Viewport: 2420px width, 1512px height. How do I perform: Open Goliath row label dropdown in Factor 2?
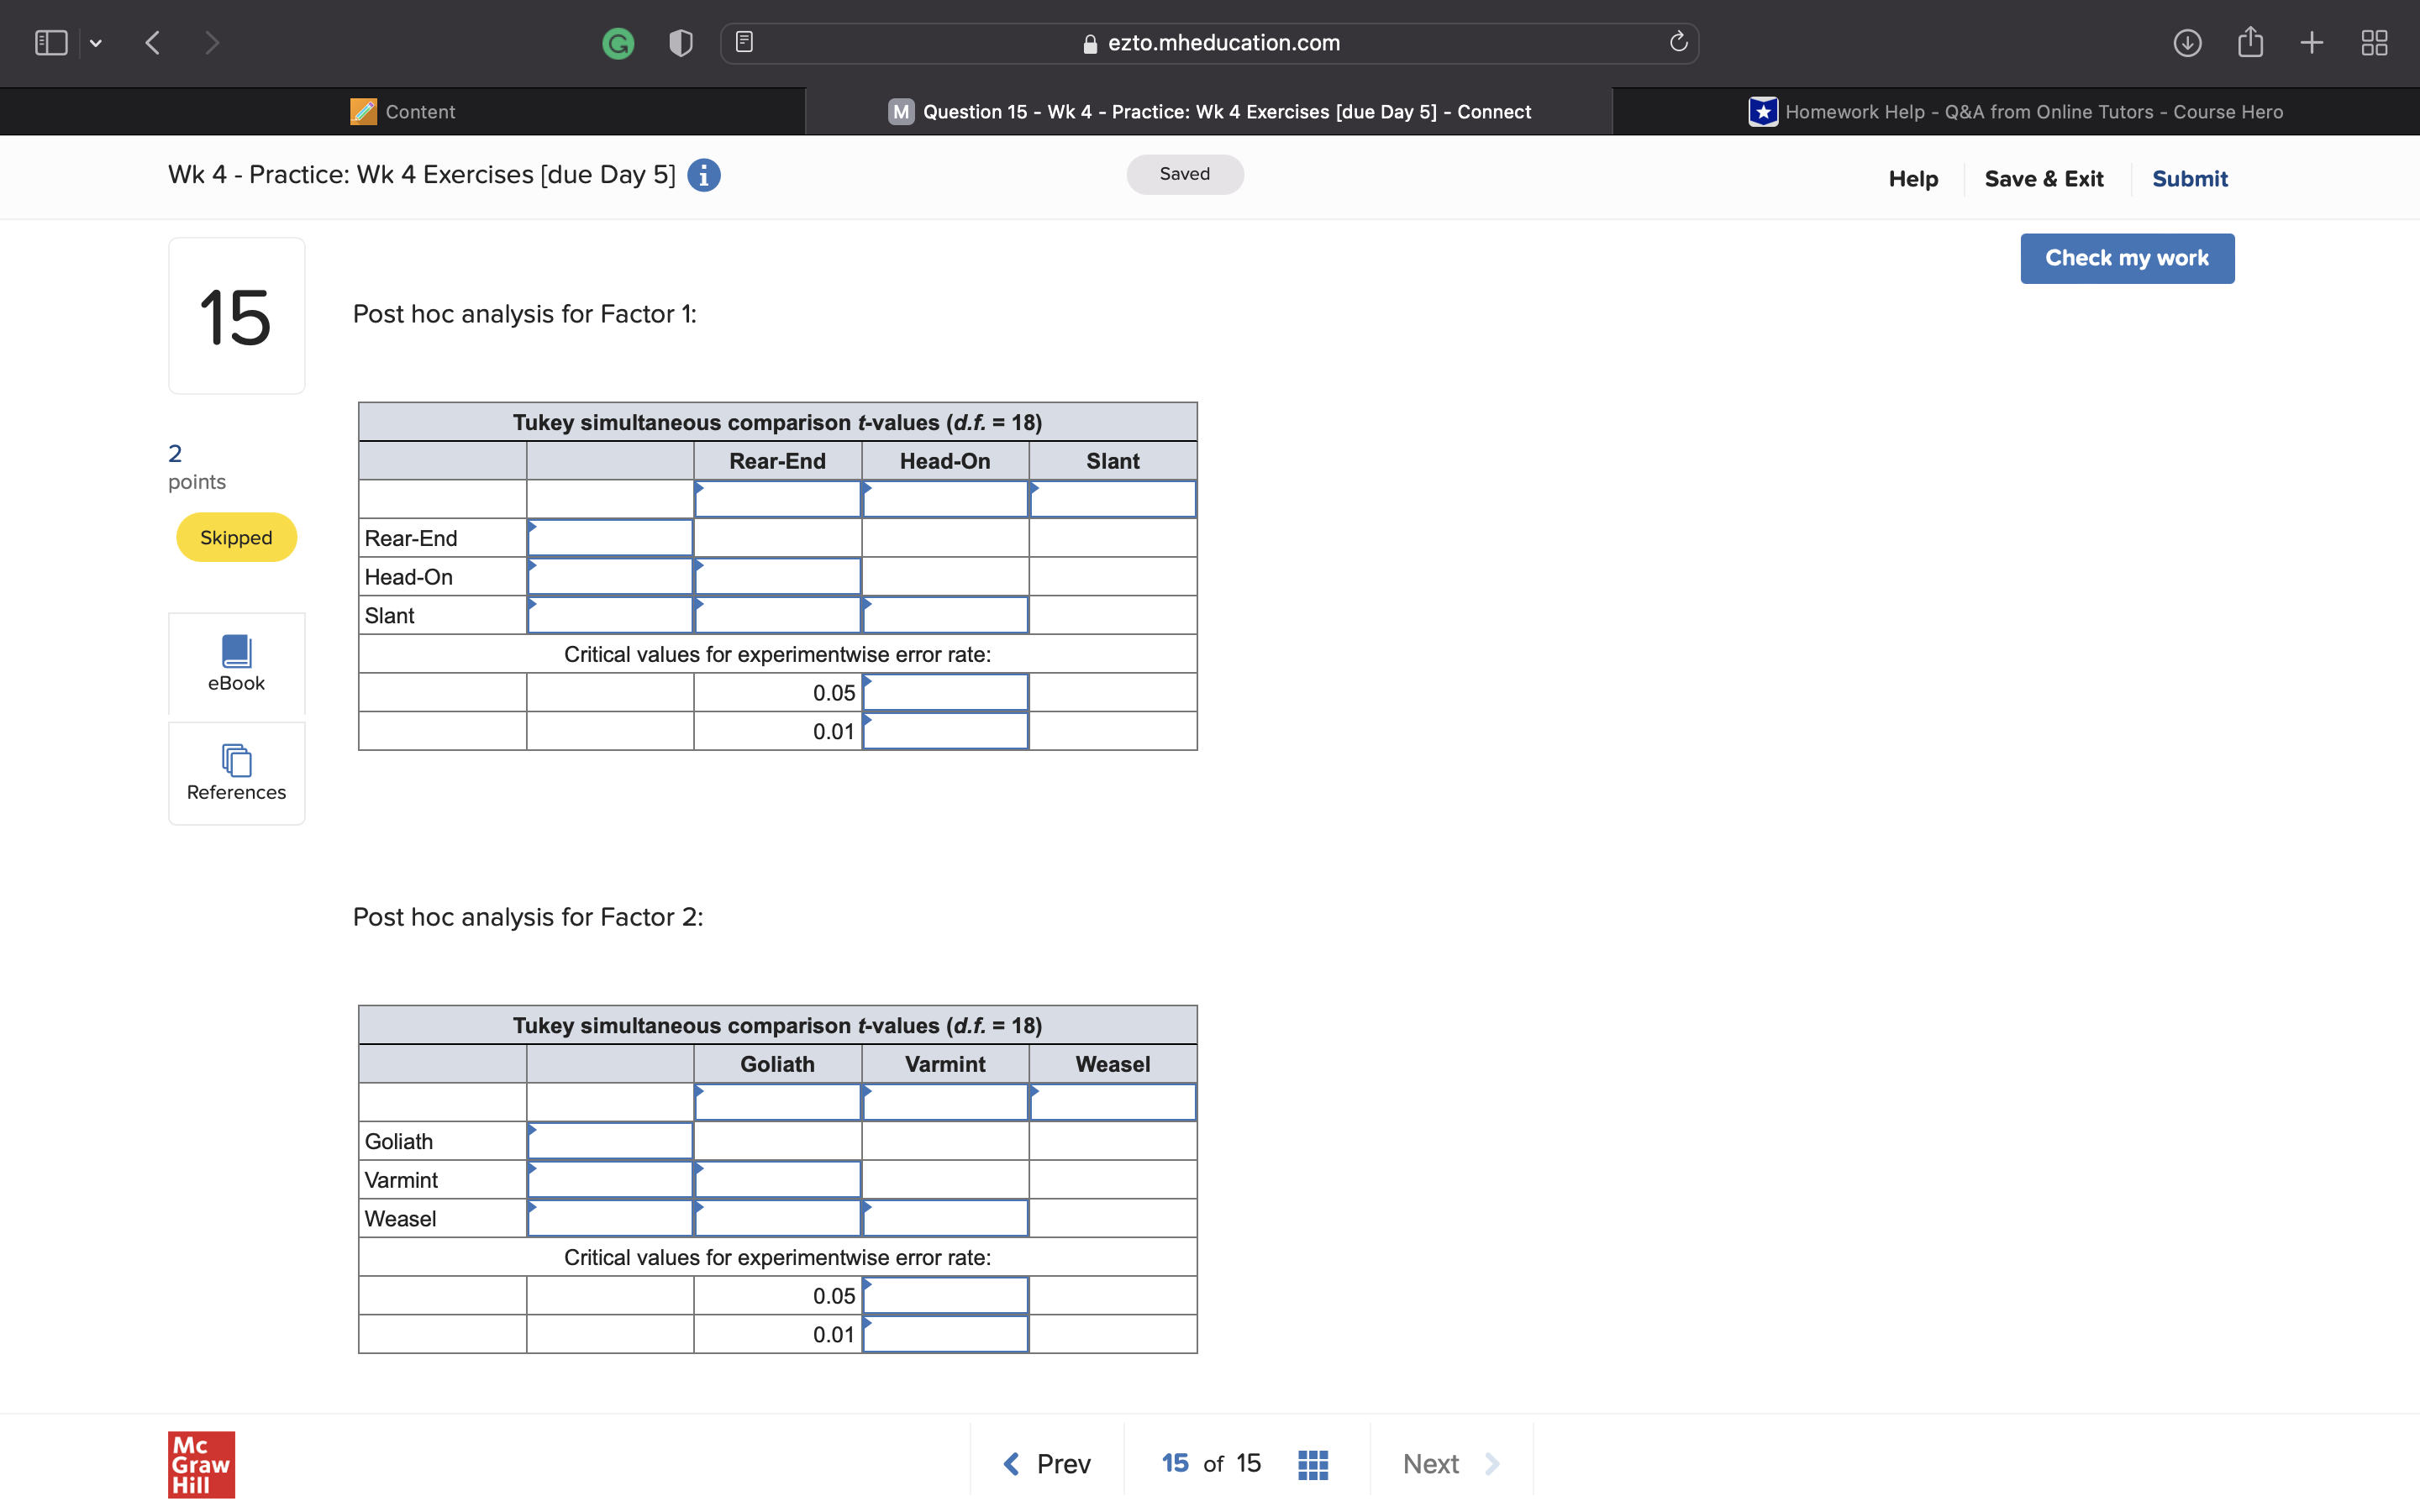click(610, 1141)
